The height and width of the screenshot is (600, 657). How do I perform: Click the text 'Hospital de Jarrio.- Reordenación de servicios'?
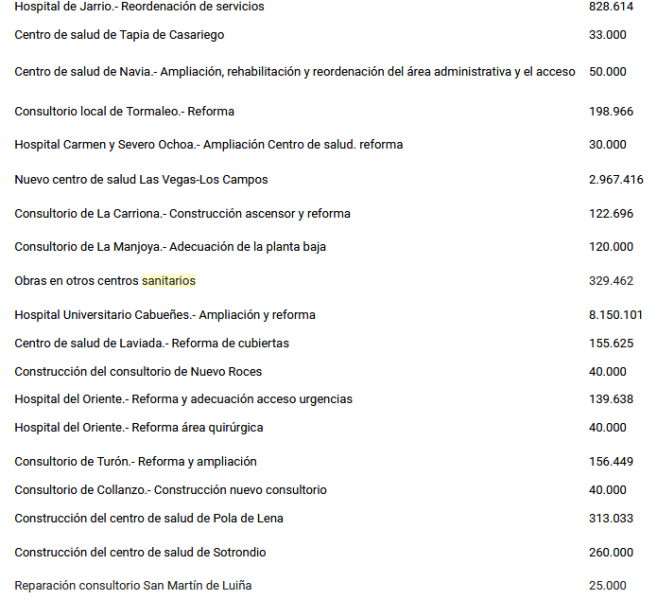click(x=139, y=7)
